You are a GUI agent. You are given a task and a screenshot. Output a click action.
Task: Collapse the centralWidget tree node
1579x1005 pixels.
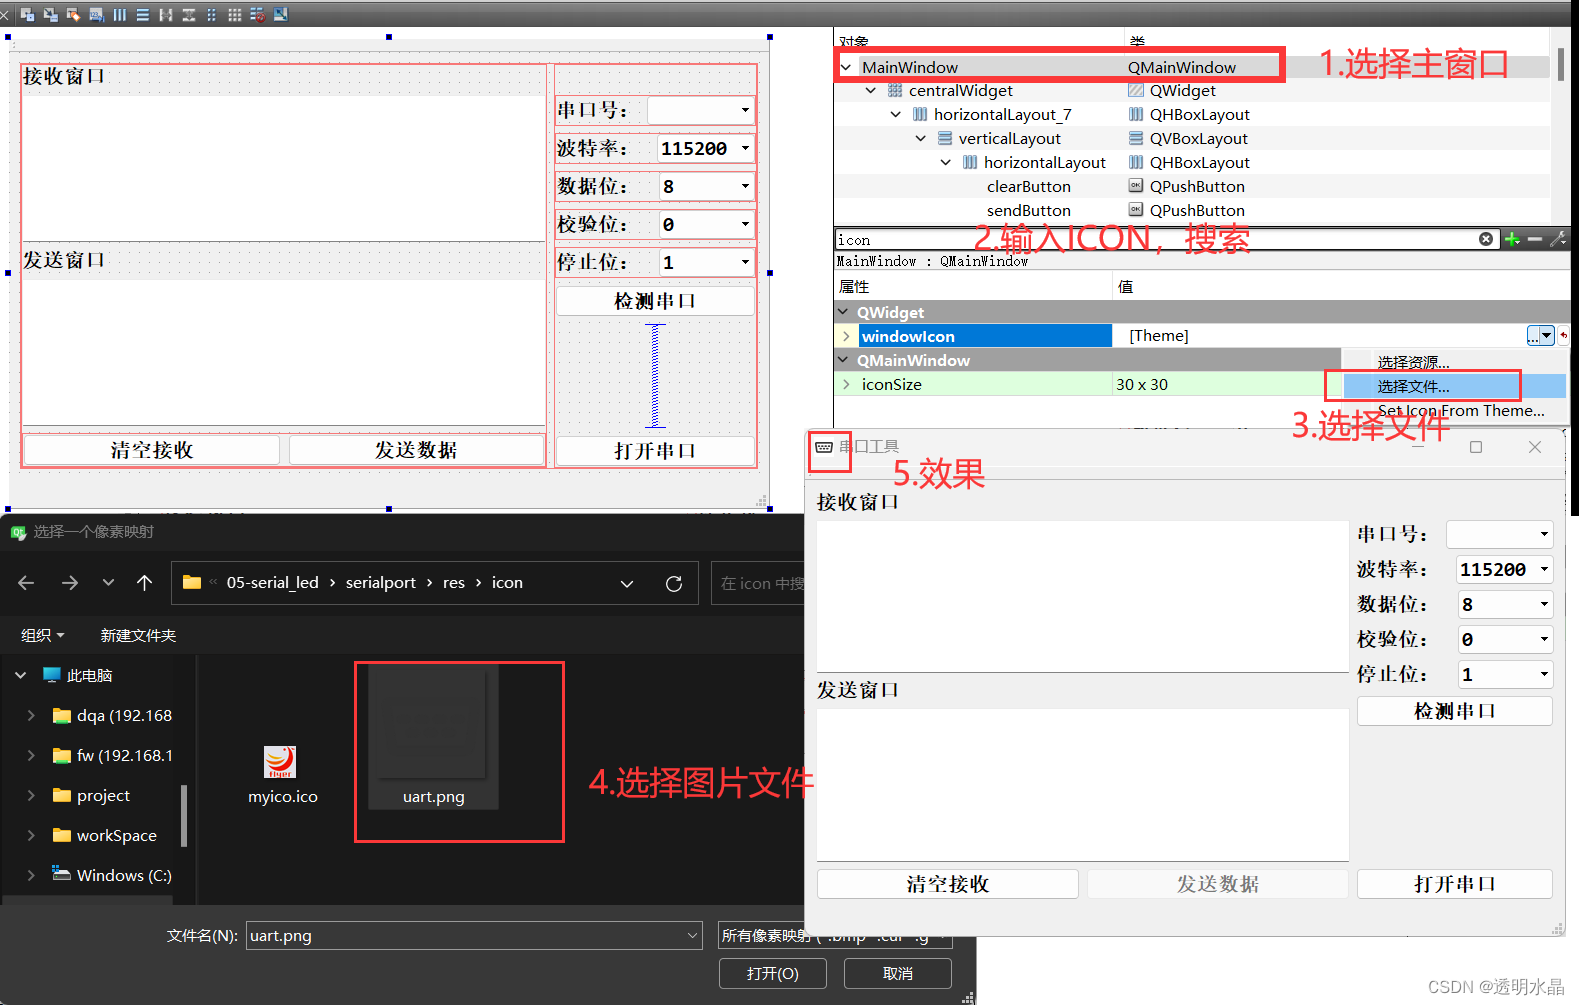[871, 91]
